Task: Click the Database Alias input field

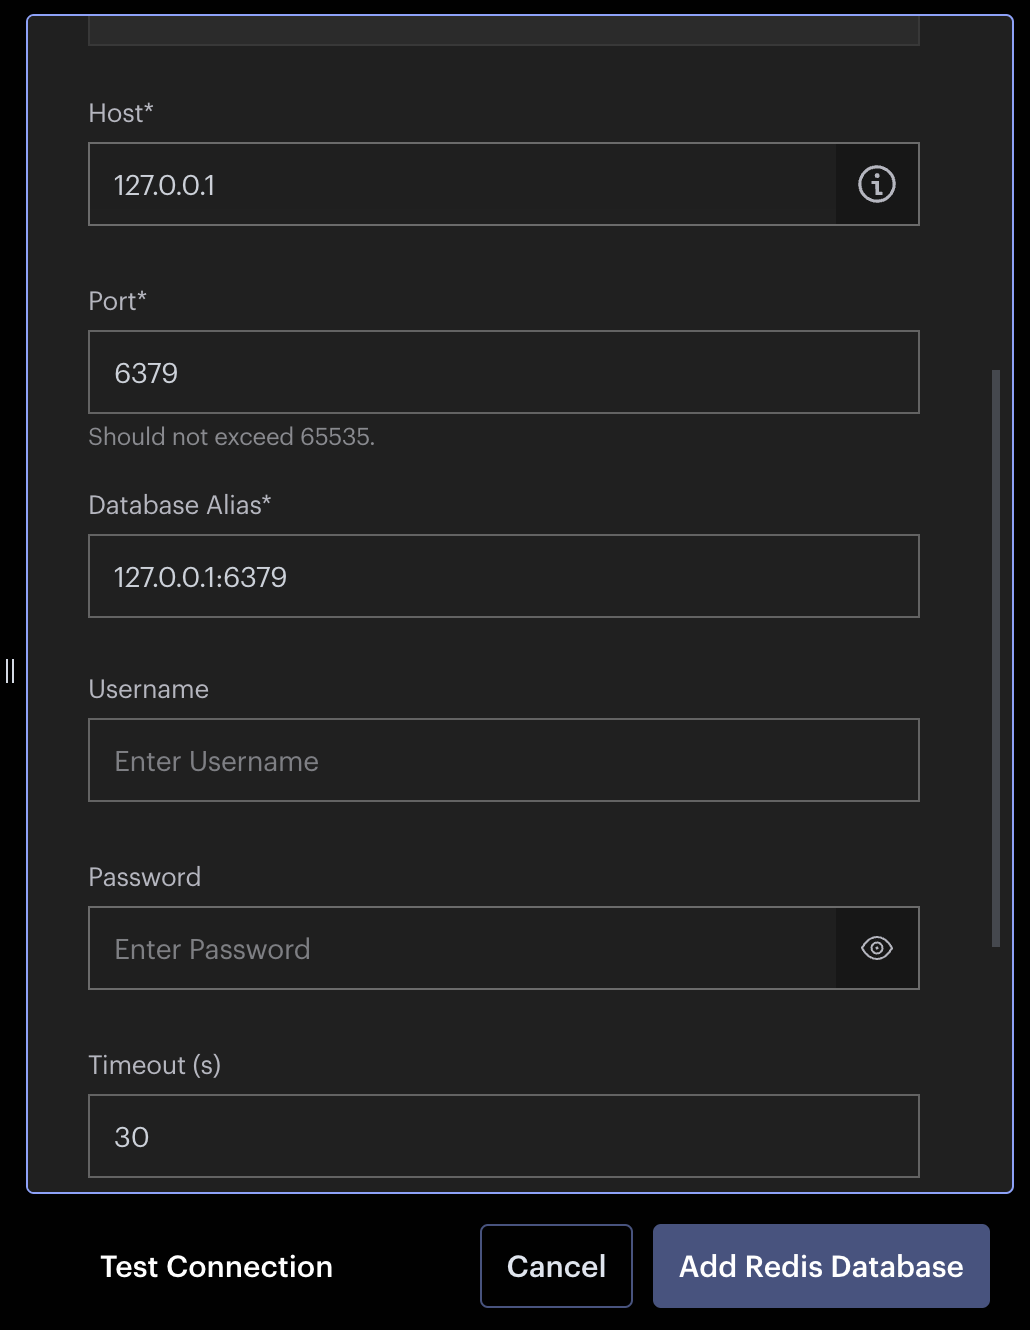Action: 503,576
